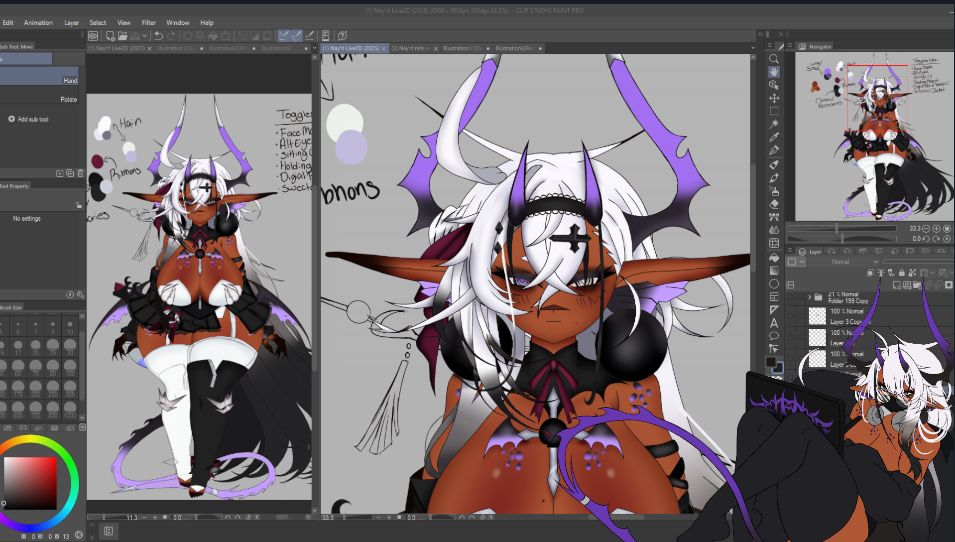Click the Navigator zoom slider
Image resolution: width=955 pixels, height=542 pixels.
coord(842,228)
